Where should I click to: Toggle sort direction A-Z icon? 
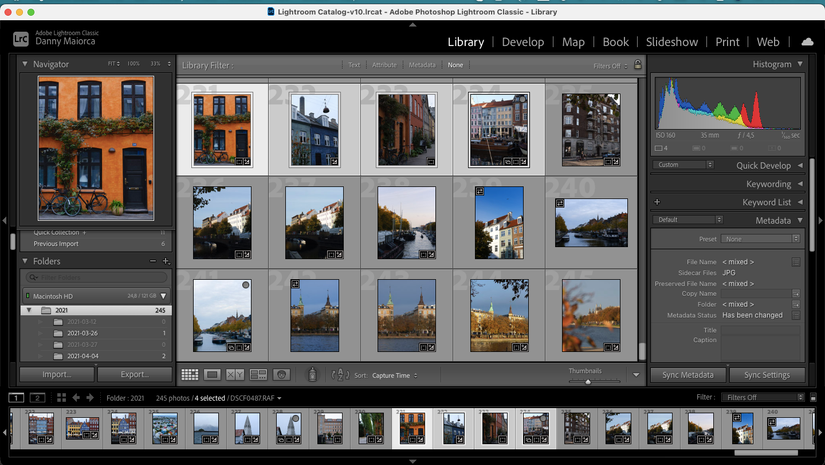340,375
